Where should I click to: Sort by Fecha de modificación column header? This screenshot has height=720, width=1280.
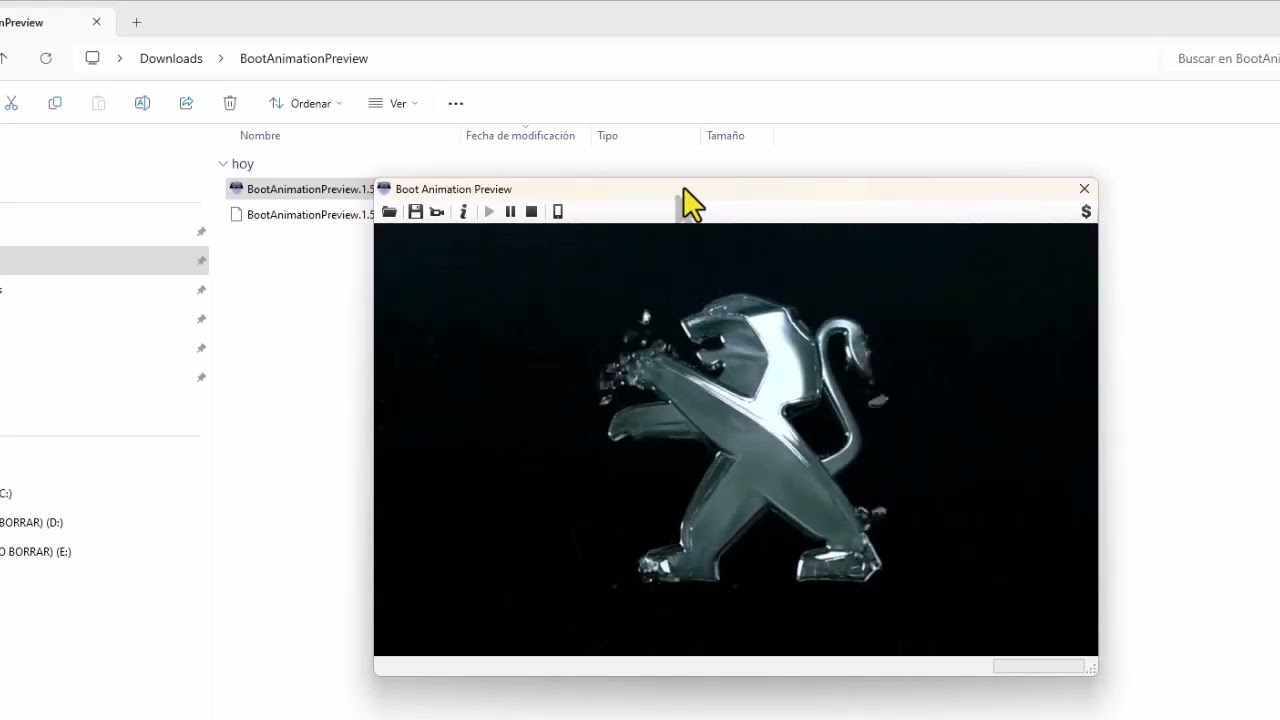click(x=520, y=135)
